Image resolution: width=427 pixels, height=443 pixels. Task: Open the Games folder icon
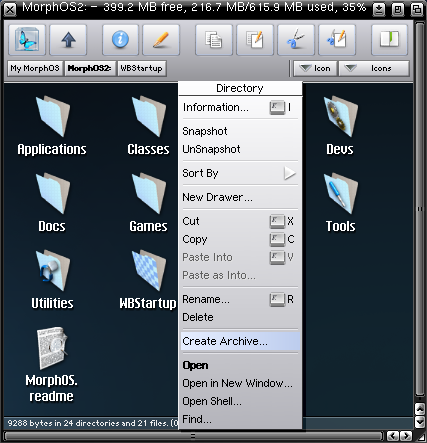tap(149, 203)
